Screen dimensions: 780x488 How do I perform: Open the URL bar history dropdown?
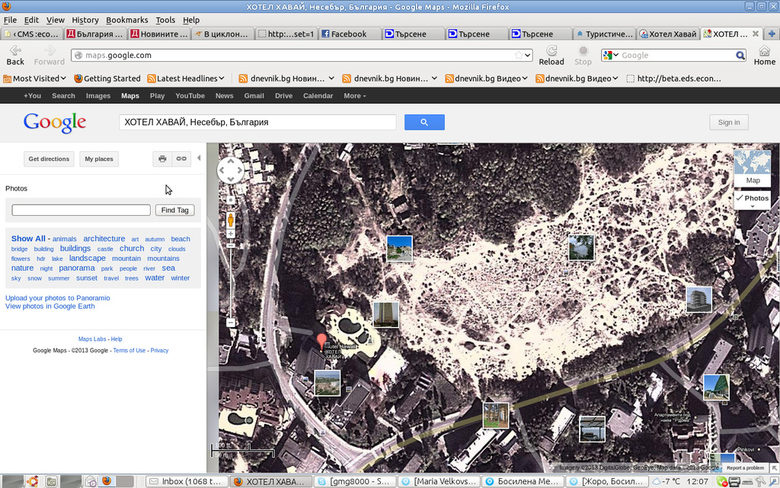click(527, 55)
